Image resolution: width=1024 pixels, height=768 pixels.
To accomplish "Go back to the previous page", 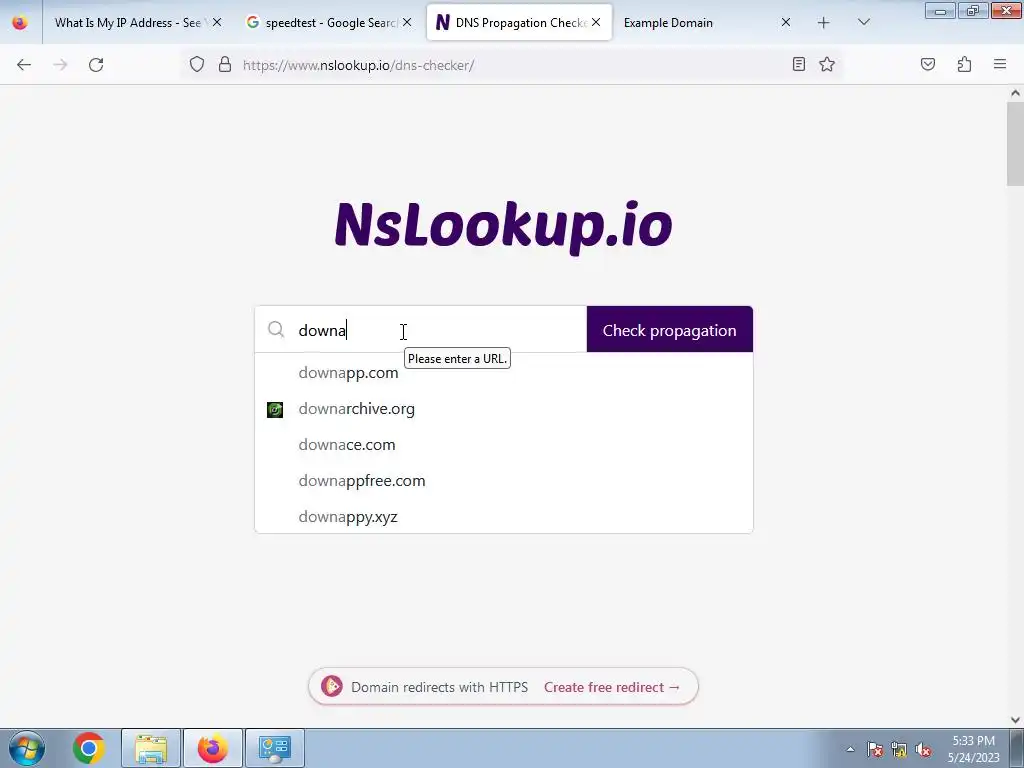I will [24, 65].
